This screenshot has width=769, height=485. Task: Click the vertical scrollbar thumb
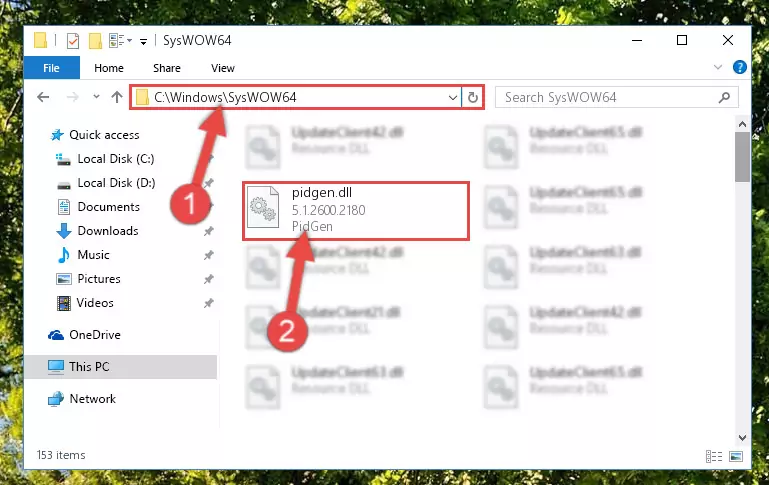click(x=742, y=157)
